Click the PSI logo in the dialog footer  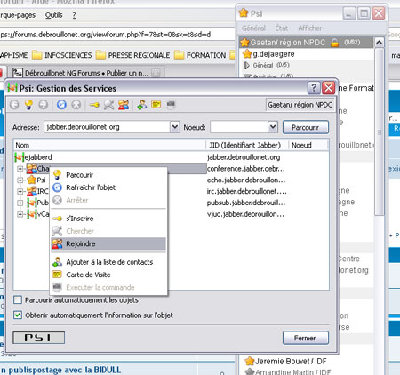point(39,338)
